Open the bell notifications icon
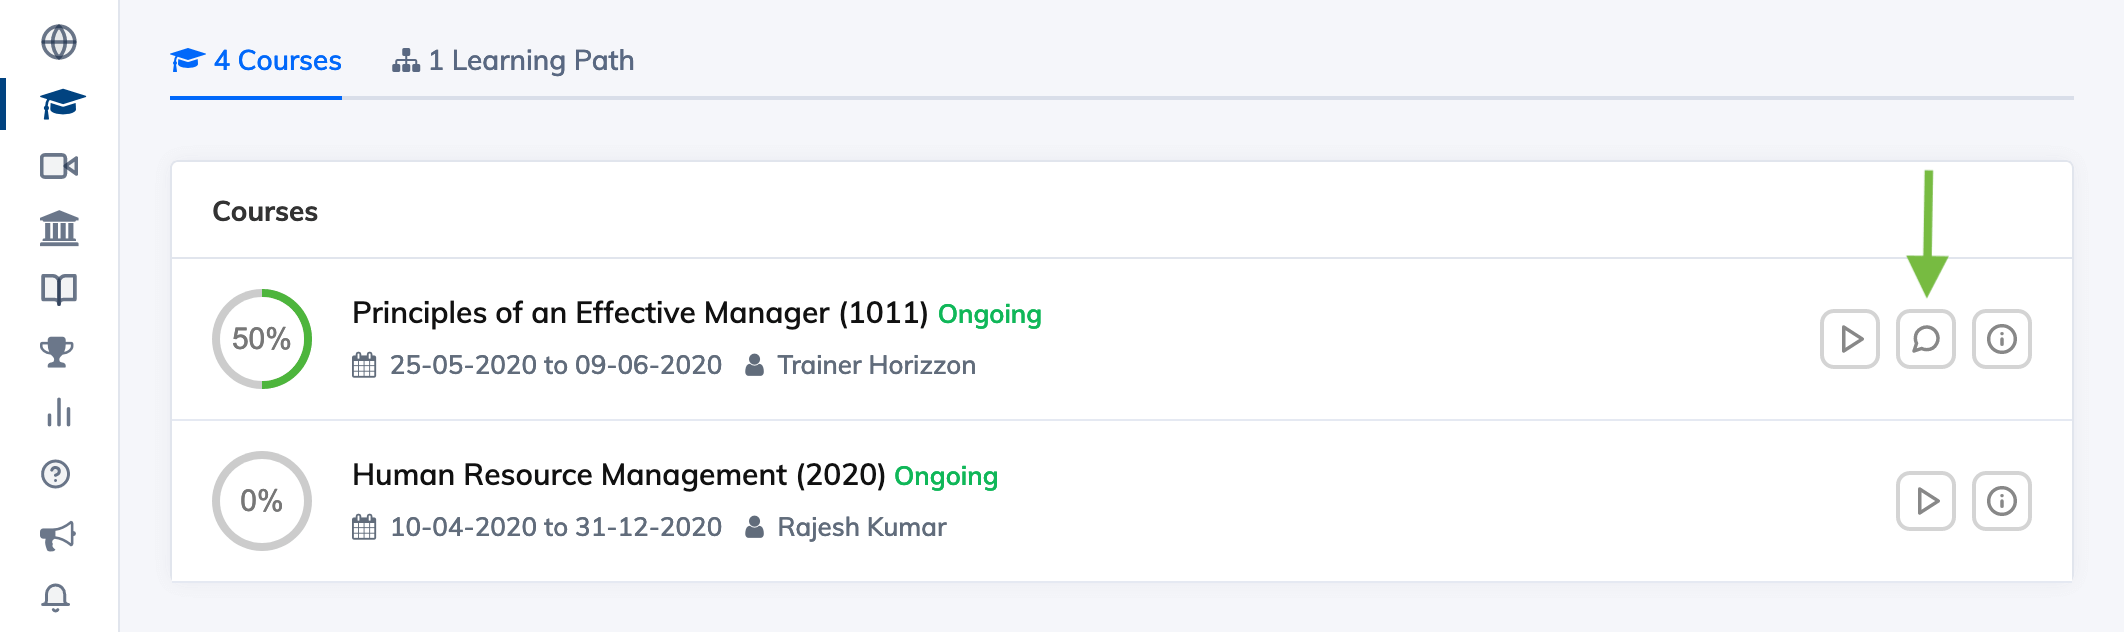 pos(56,597)
